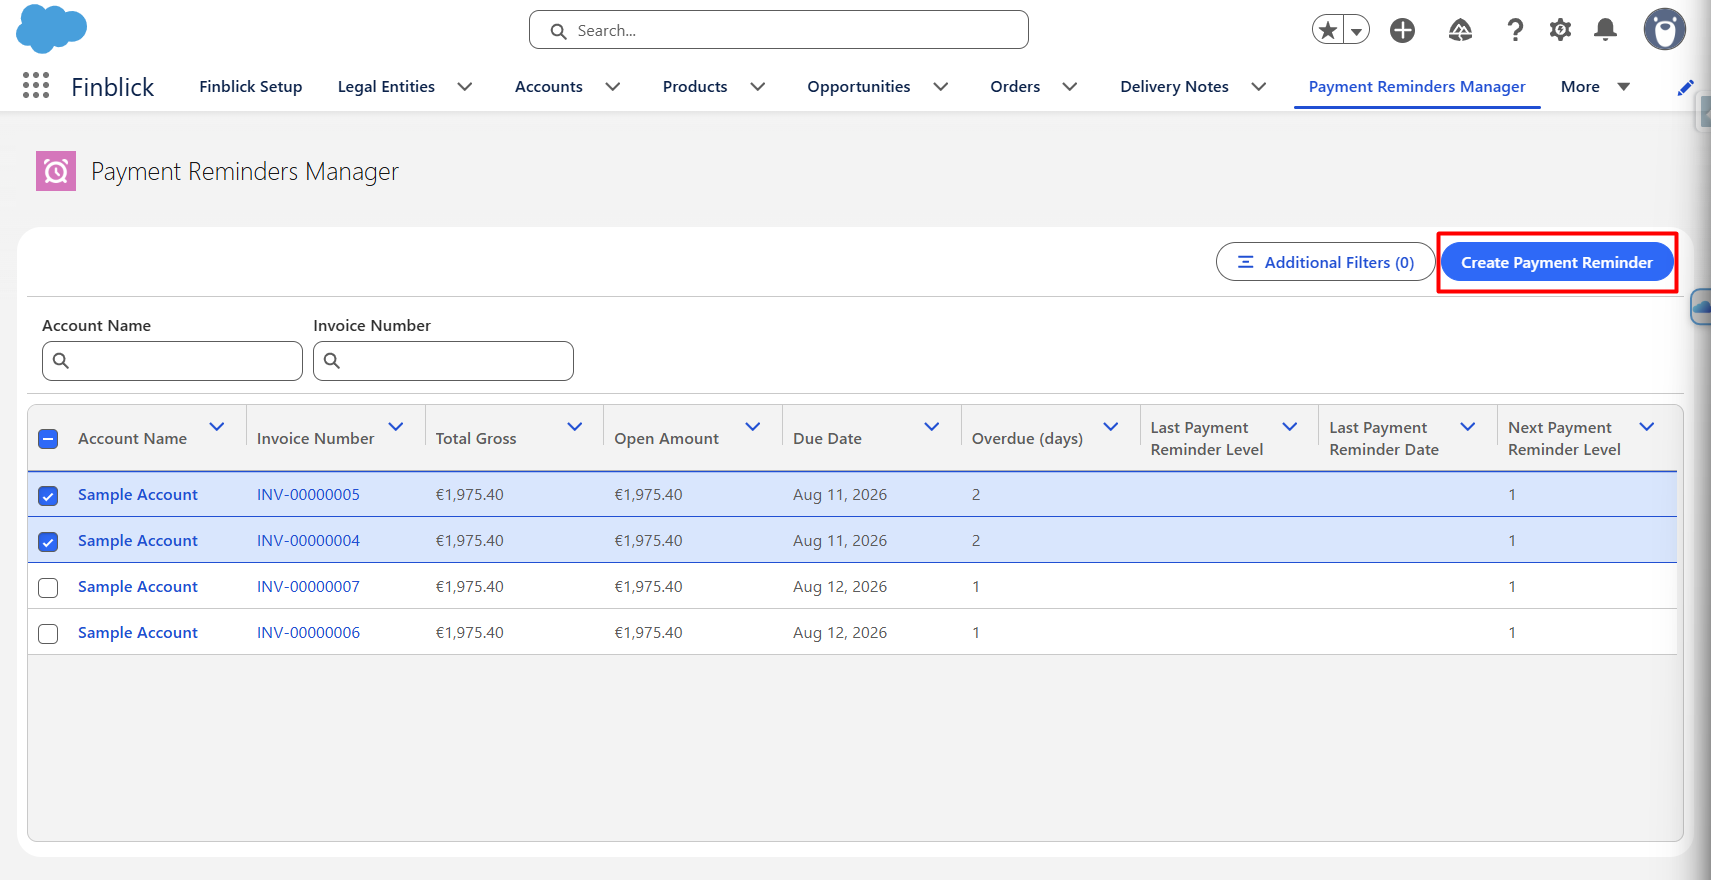The width and height of the screenshot is (1711, 880).
Task: Open the Notifications bell icon
Action: (1606, 30)
